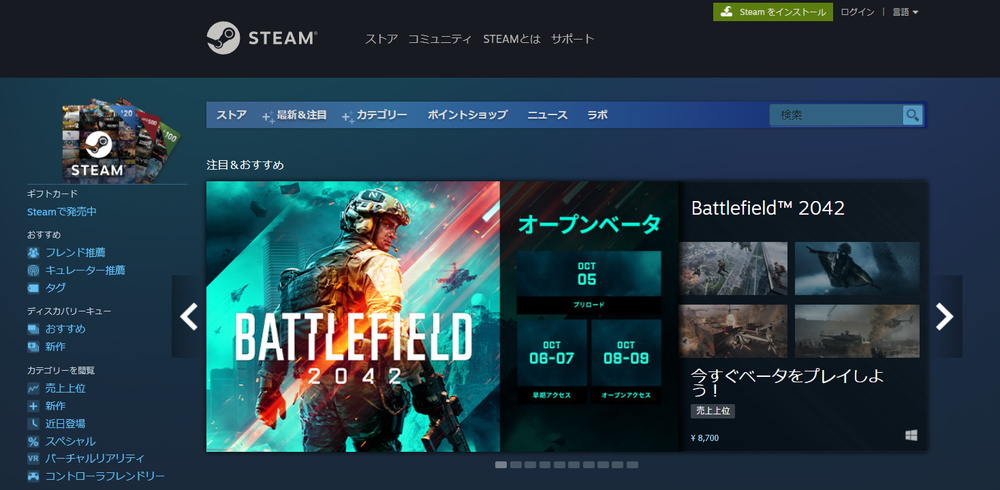The width and height of the screenshot is (1000, 490).
Task: Open the ストア tab in store navigation bar
Action: click(231, 115)
